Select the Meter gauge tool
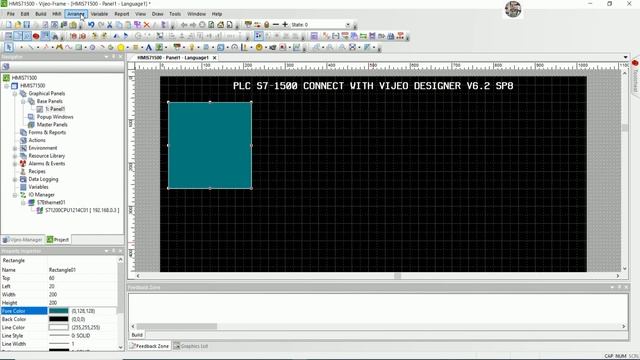The height and width of the screenshot is (360, 640). 235,47
